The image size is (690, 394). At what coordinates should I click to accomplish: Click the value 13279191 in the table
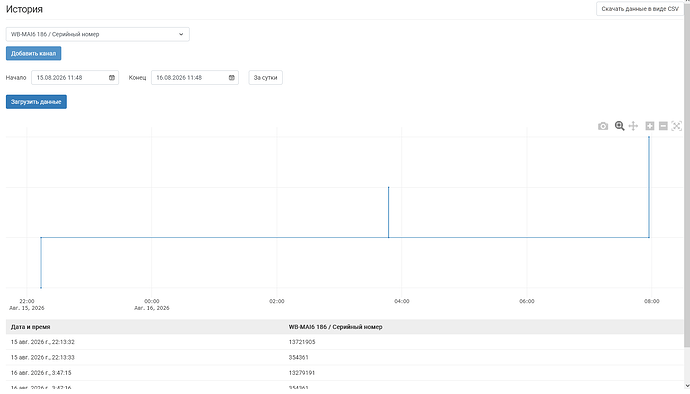tap(302, 373)
